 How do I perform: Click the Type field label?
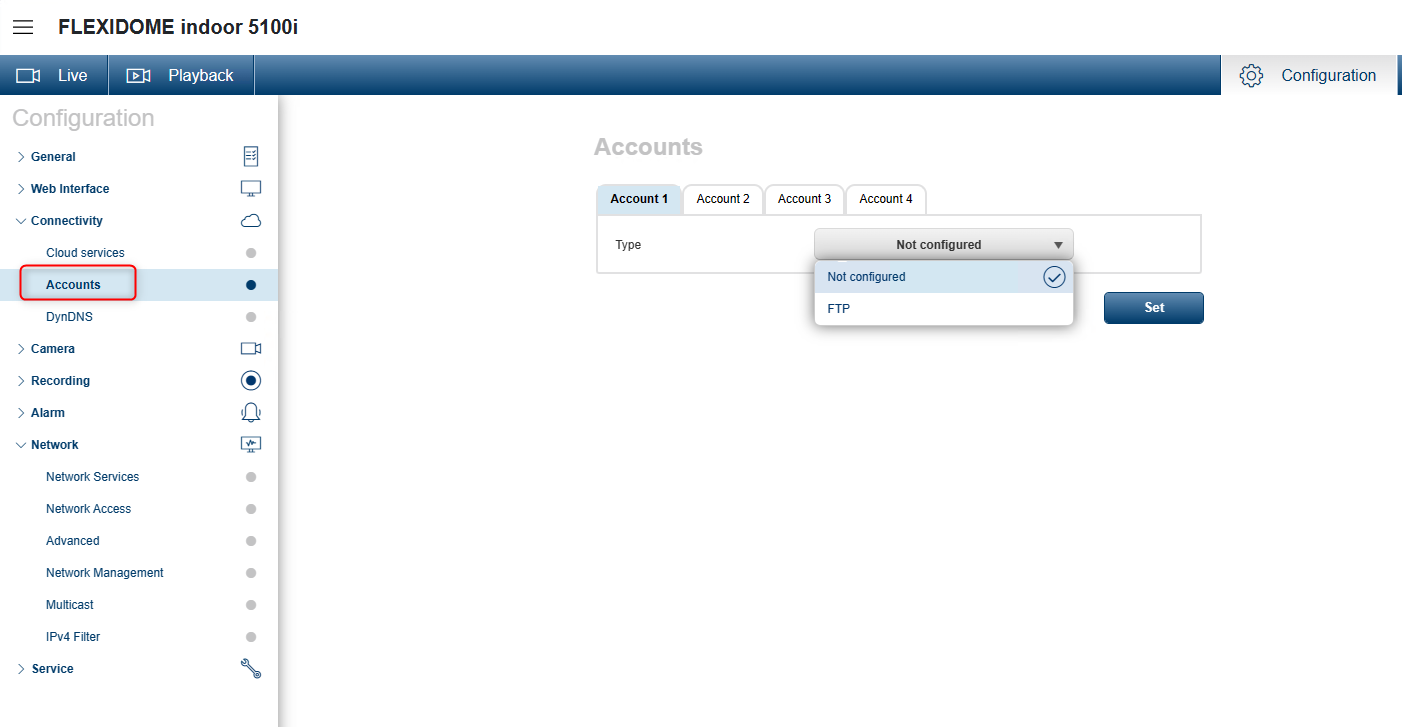(x=628, y=245)
